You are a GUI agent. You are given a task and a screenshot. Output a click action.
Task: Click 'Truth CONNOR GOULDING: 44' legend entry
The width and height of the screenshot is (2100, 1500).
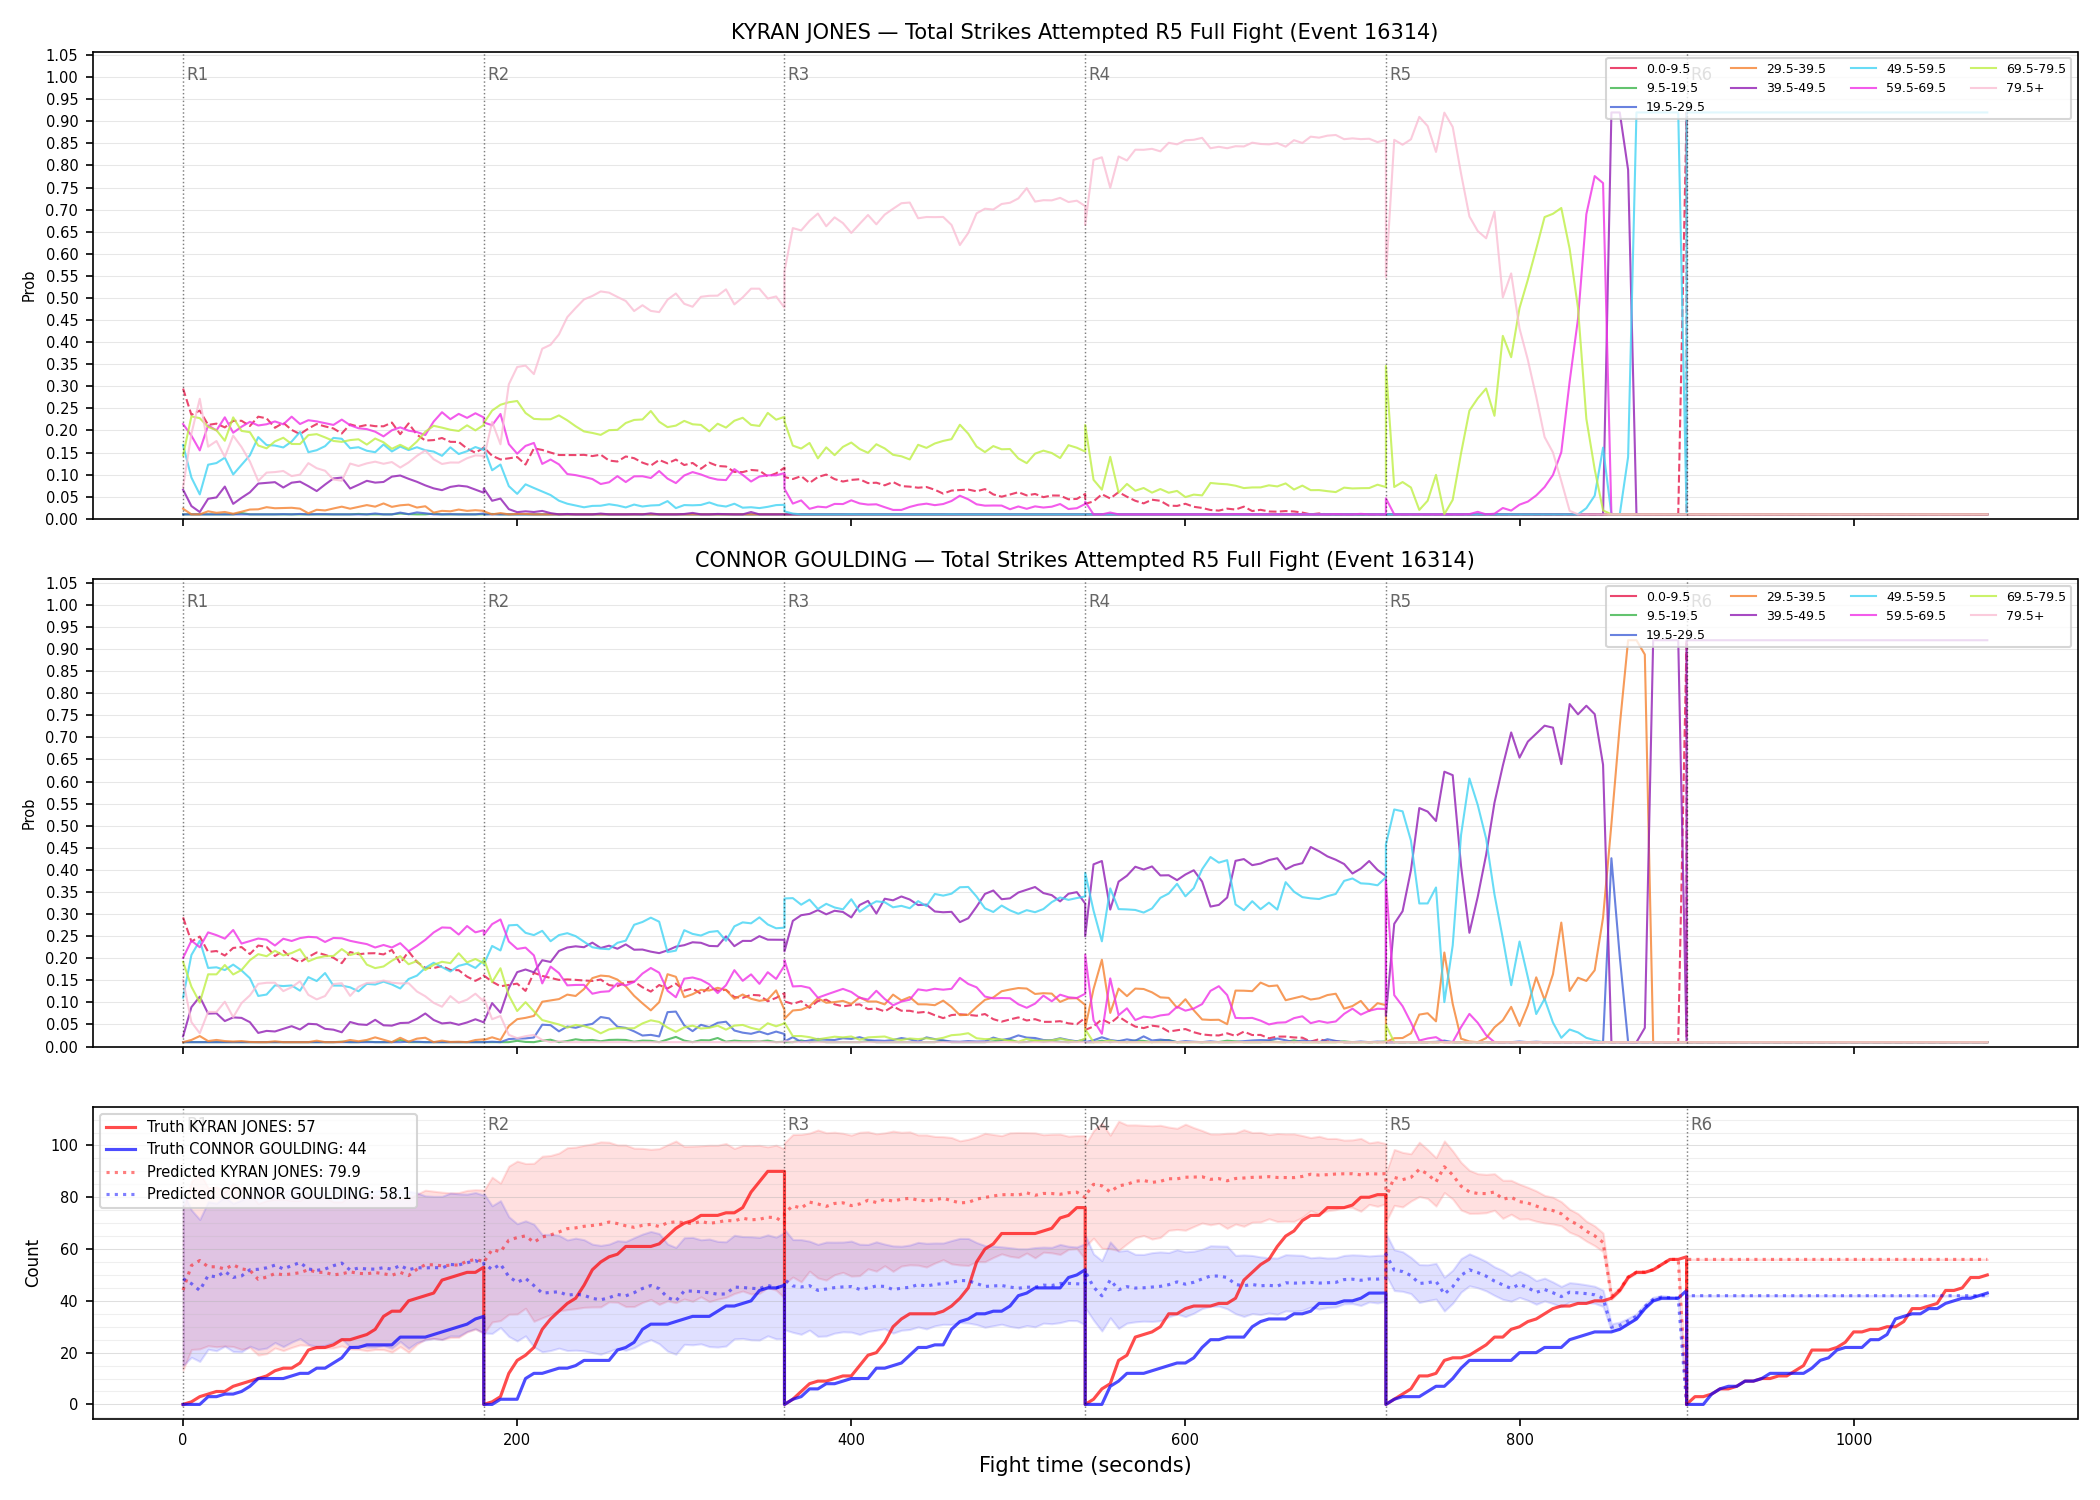[236, 1149]
